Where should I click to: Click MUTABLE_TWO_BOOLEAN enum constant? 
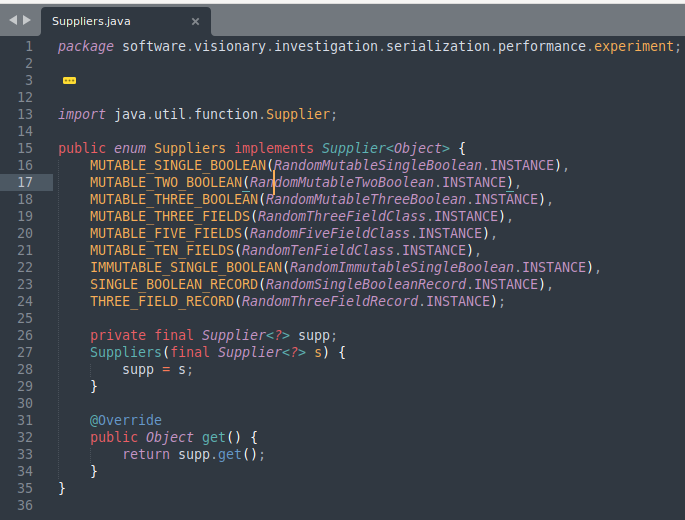coord(166,182)
